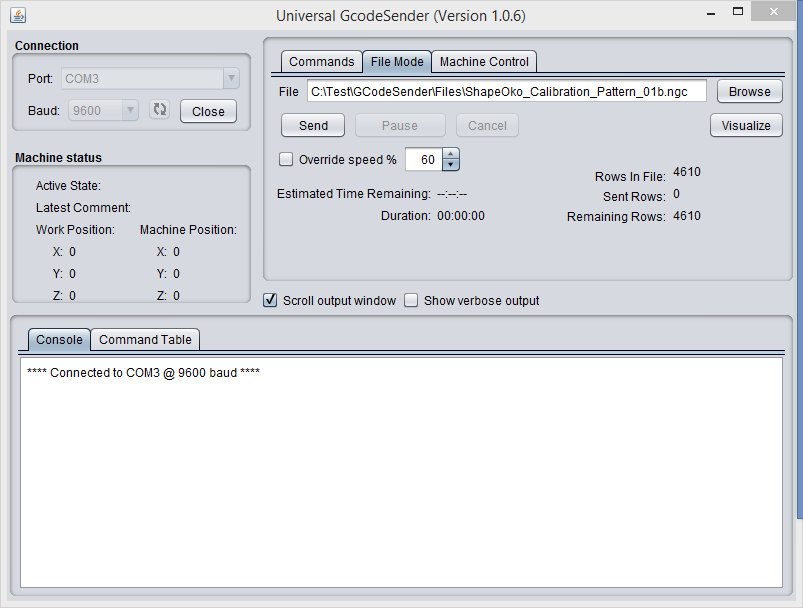The height and width of the screenshot is (608, 803).
Task: Switch to the Commands tab
Action: pos(321,62)
